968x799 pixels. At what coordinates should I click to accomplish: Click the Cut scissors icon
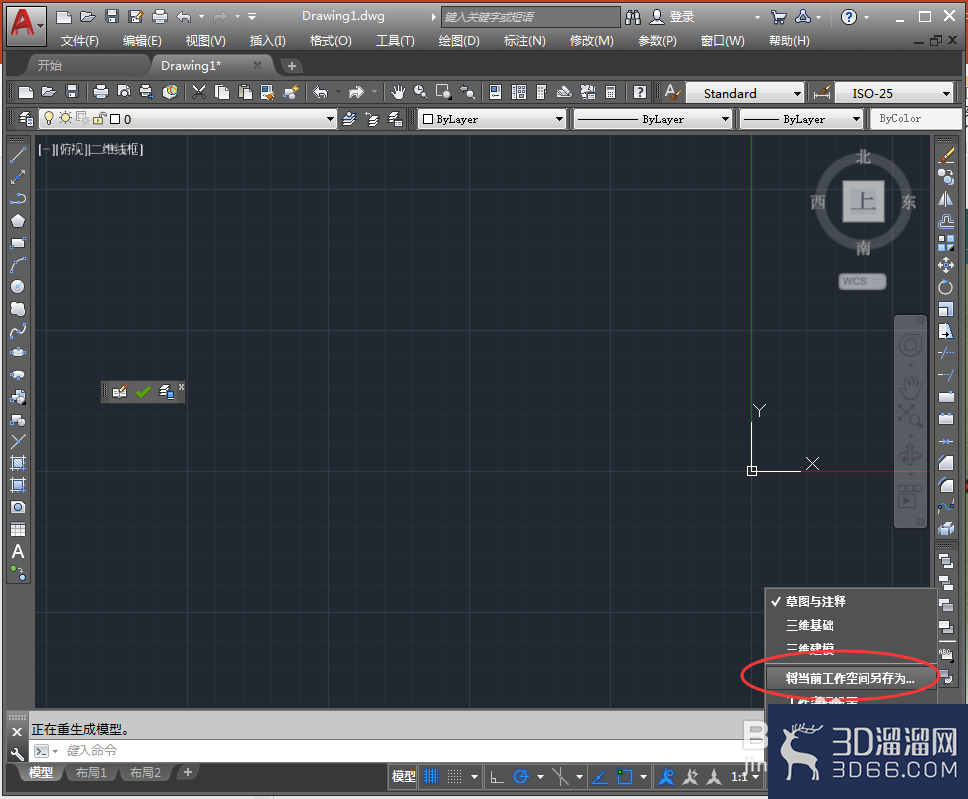(x=199, y=93)
